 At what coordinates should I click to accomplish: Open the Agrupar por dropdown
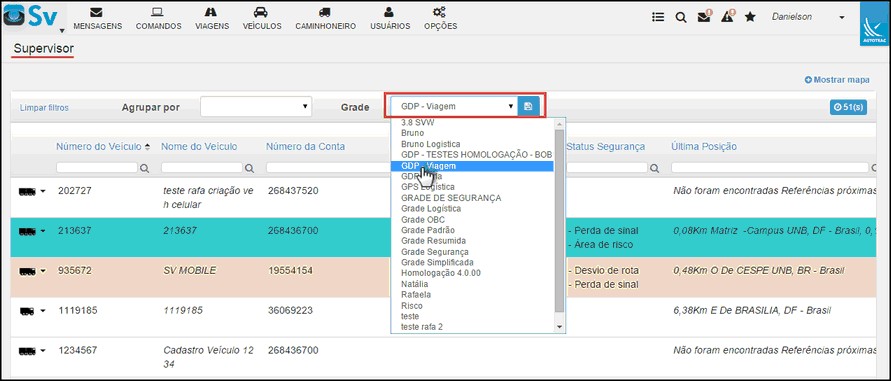[256, 106]
